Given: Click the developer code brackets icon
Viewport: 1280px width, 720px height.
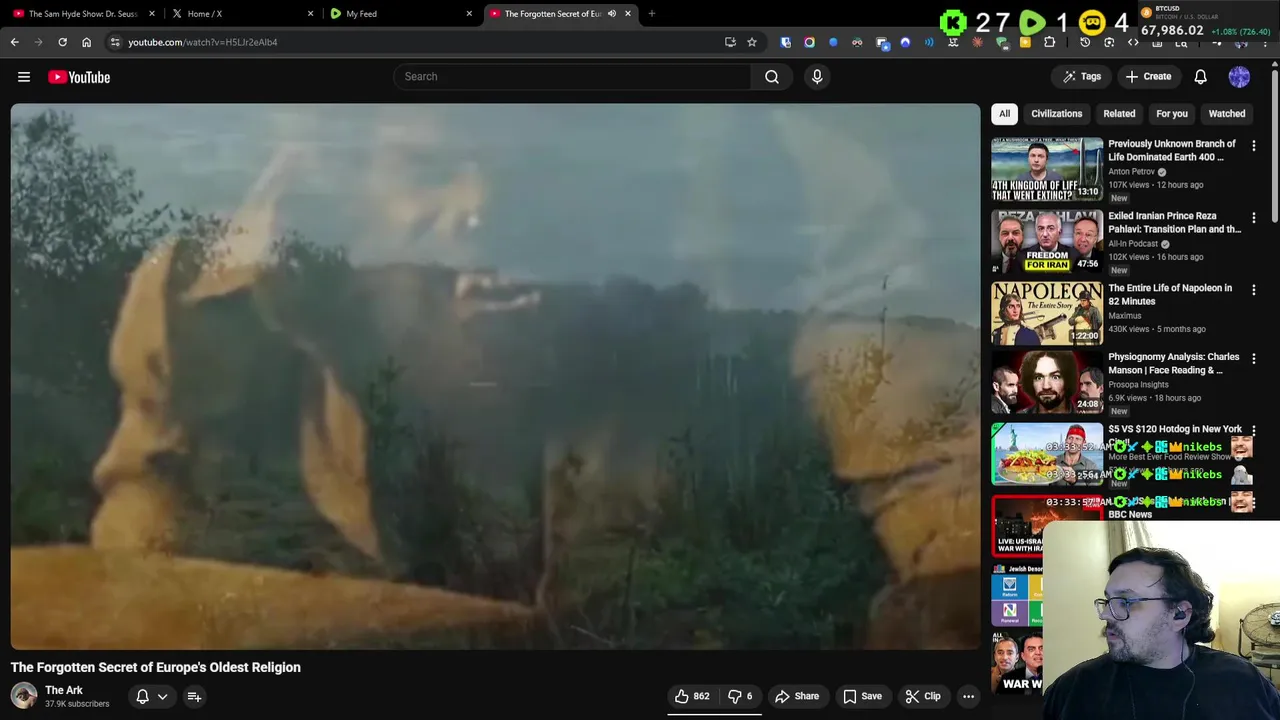Looking at the screenshot, I should 1133,42.
